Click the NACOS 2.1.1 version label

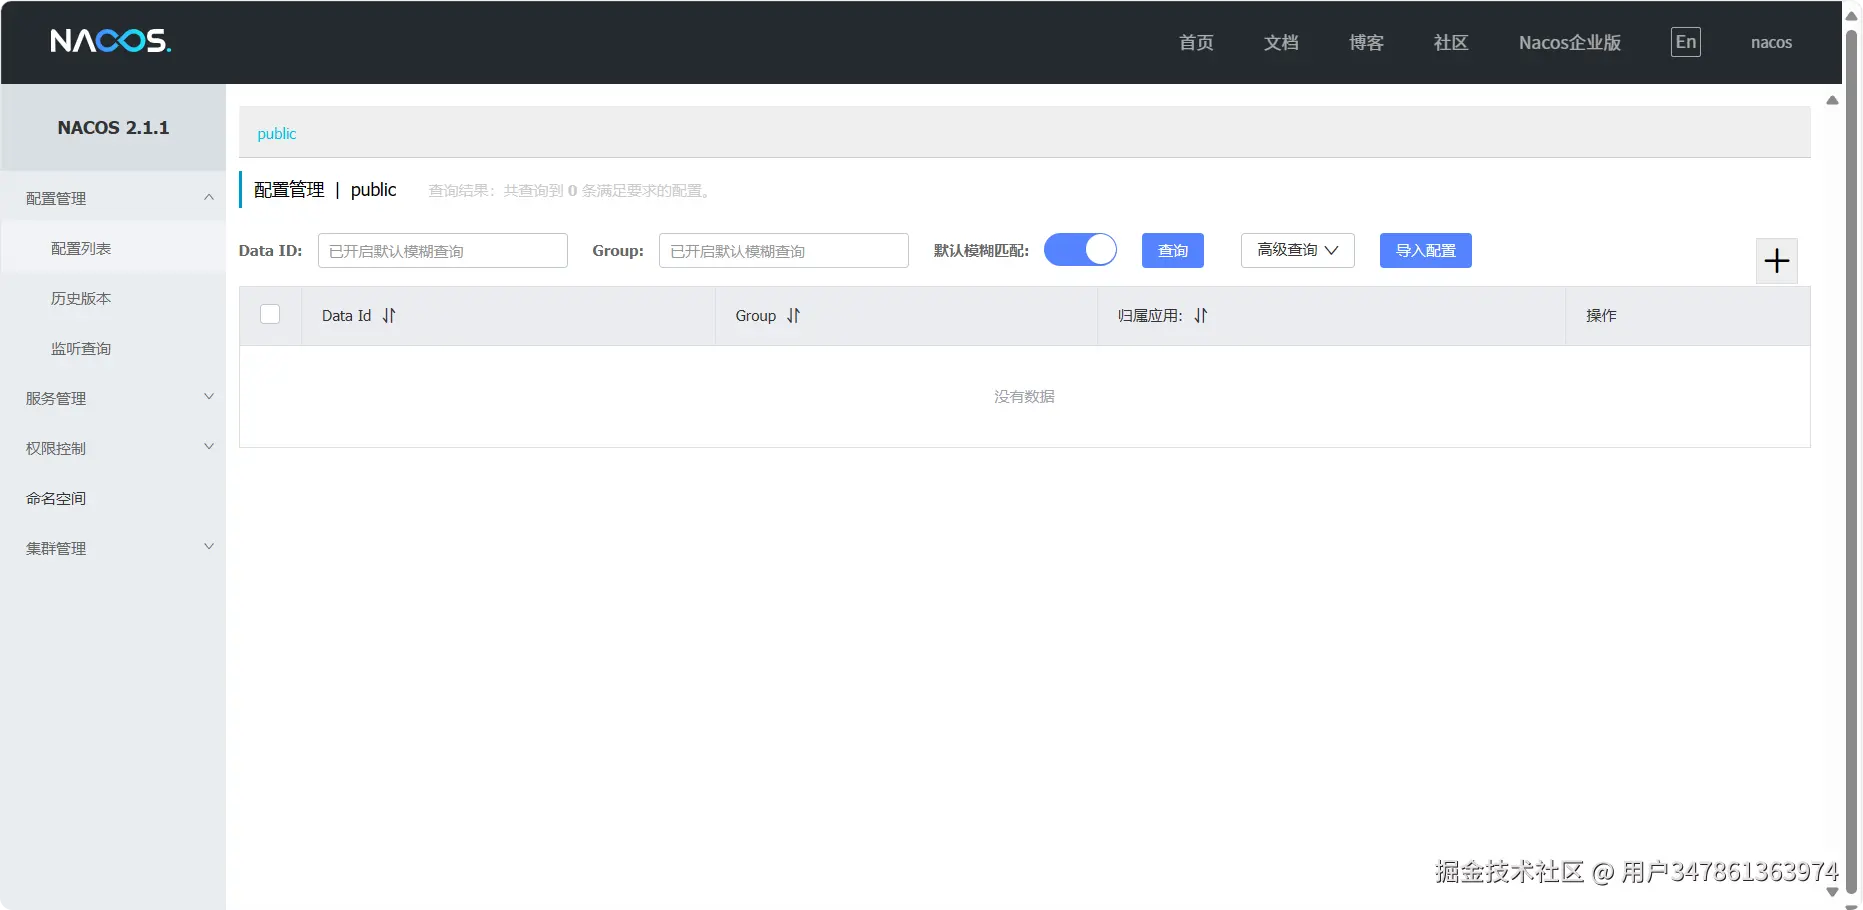click(x=113, y=127)
